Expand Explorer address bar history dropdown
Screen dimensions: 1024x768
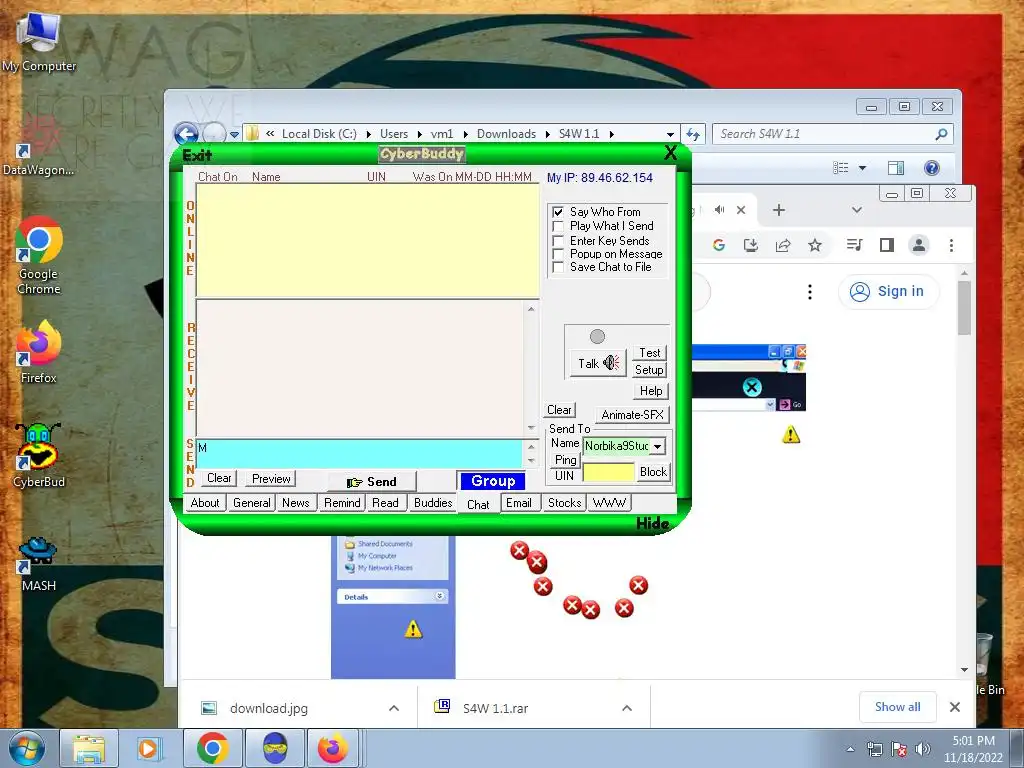click(670, 134)
